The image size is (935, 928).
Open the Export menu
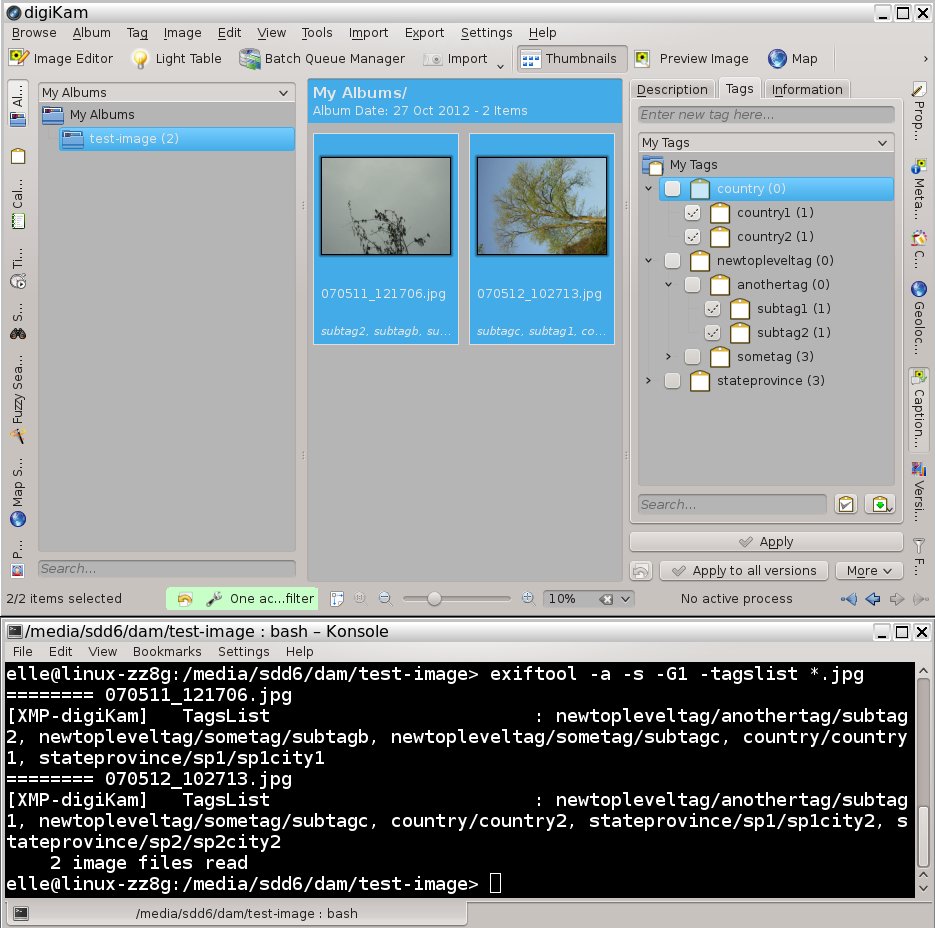[x=424, y=33]
